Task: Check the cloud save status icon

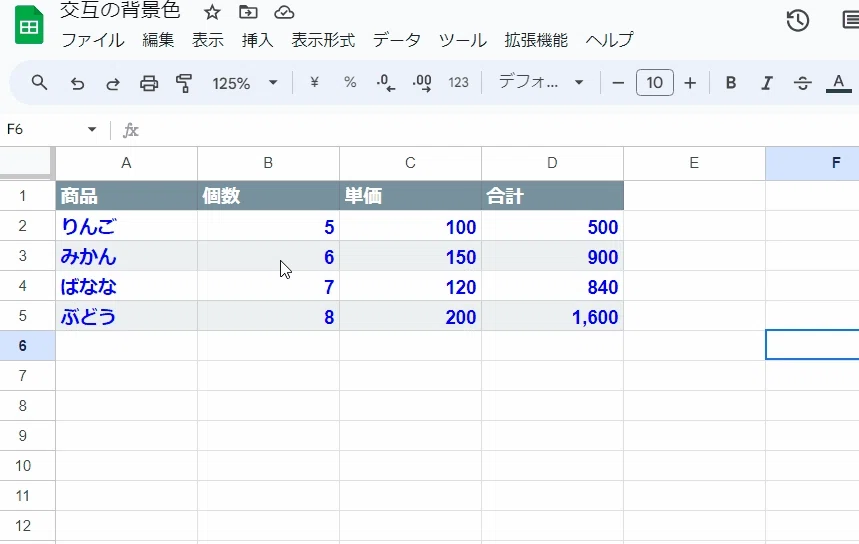Action: click(x=284, y=12)
